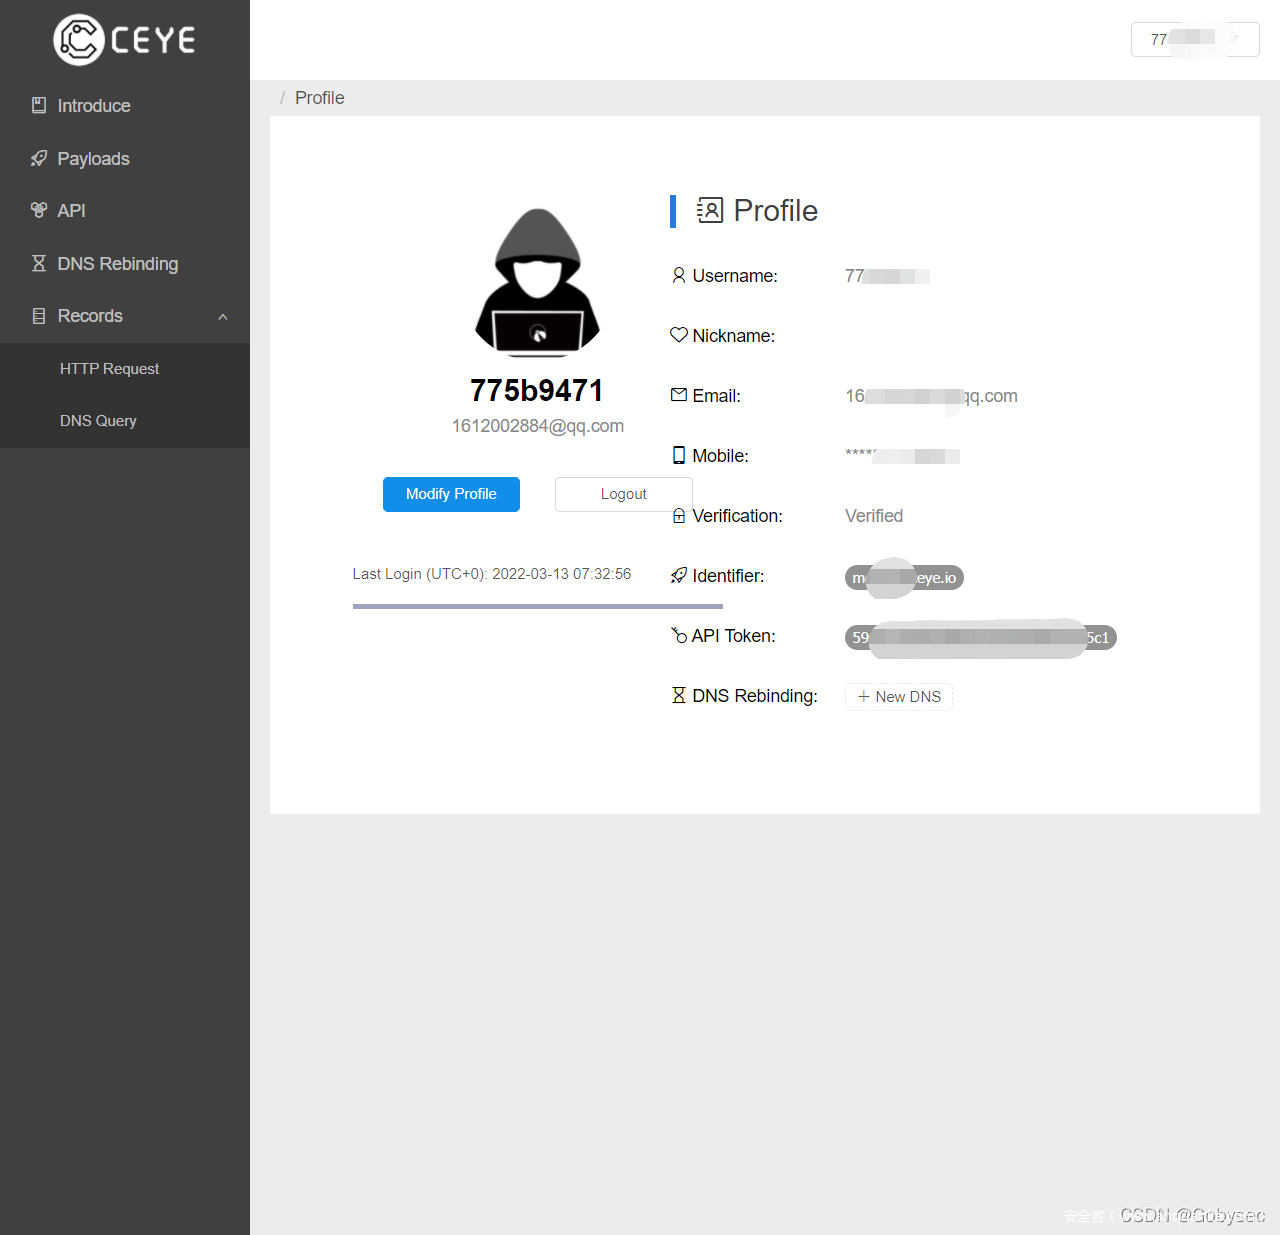Screen dimensions: 1280x1235
Task: Add a New DNS rebinding entry
Action: (898, 697)
